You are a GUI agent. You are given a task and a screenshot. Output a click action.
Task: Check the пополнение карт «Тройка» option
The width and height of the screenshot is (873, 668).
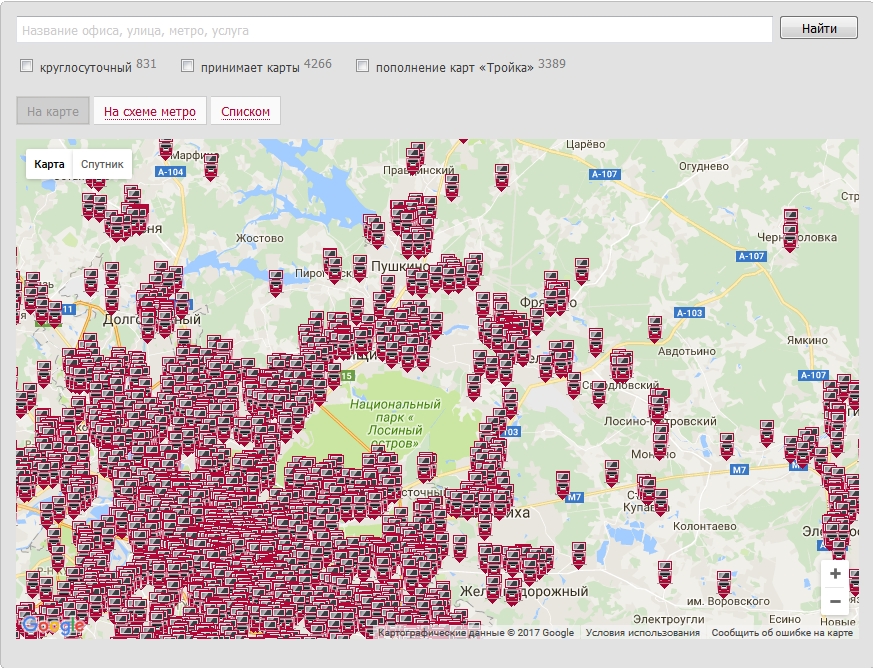(362, 67)
